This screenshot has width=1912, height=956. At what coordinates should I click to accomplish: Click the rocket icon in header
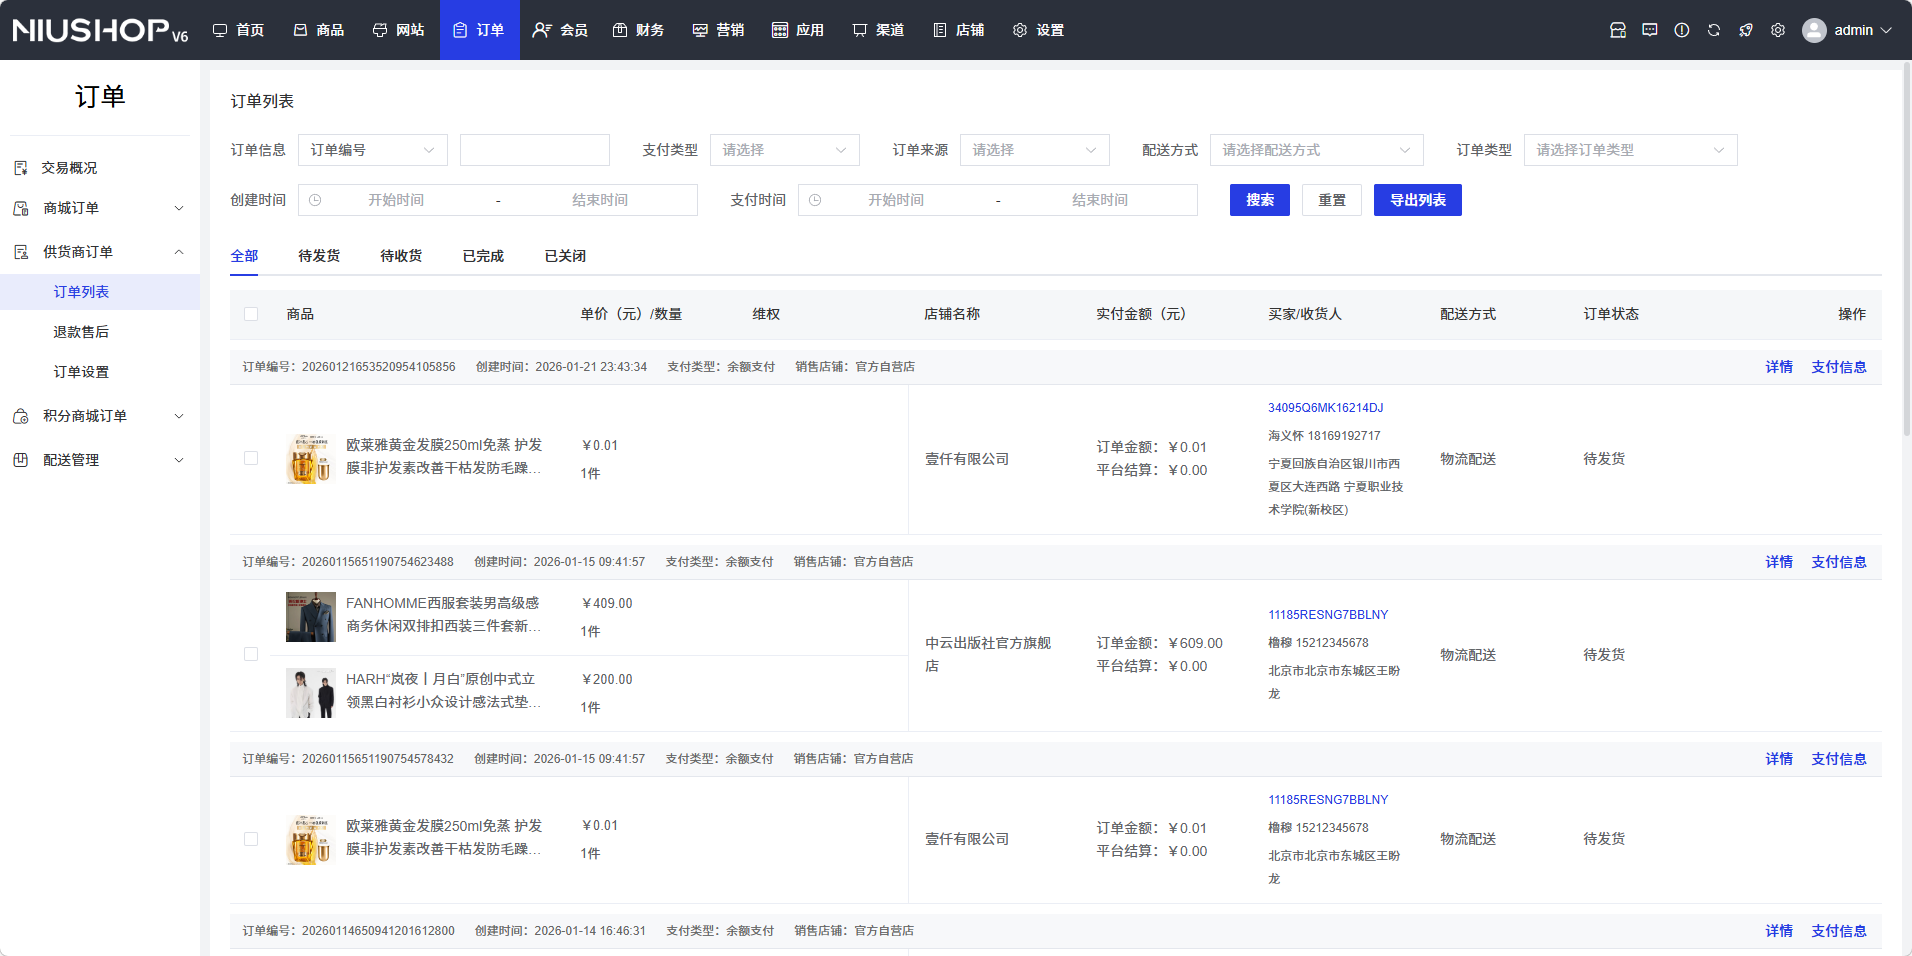[x=1745, y=30]
